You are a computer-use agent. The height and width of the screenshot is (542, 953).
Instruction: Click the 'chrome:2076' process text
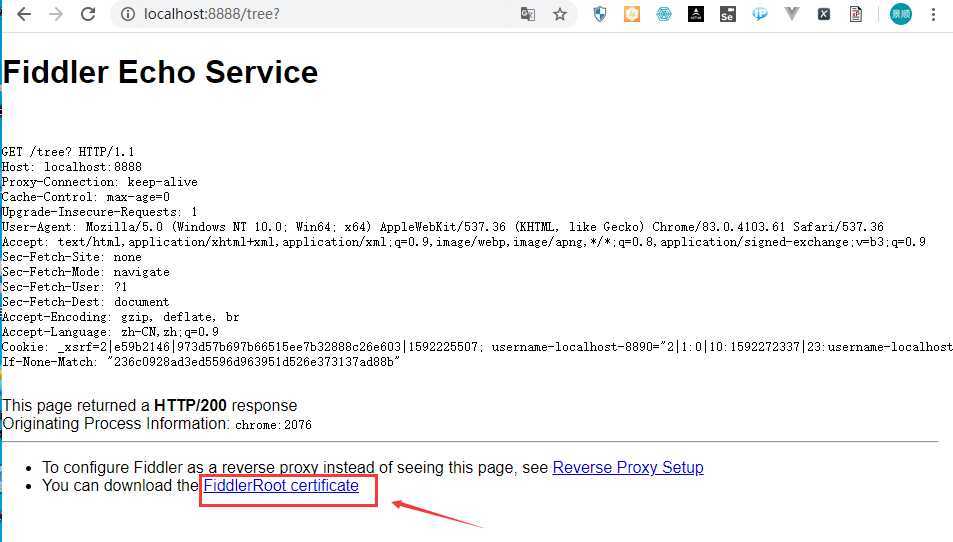tap(274, 425)
